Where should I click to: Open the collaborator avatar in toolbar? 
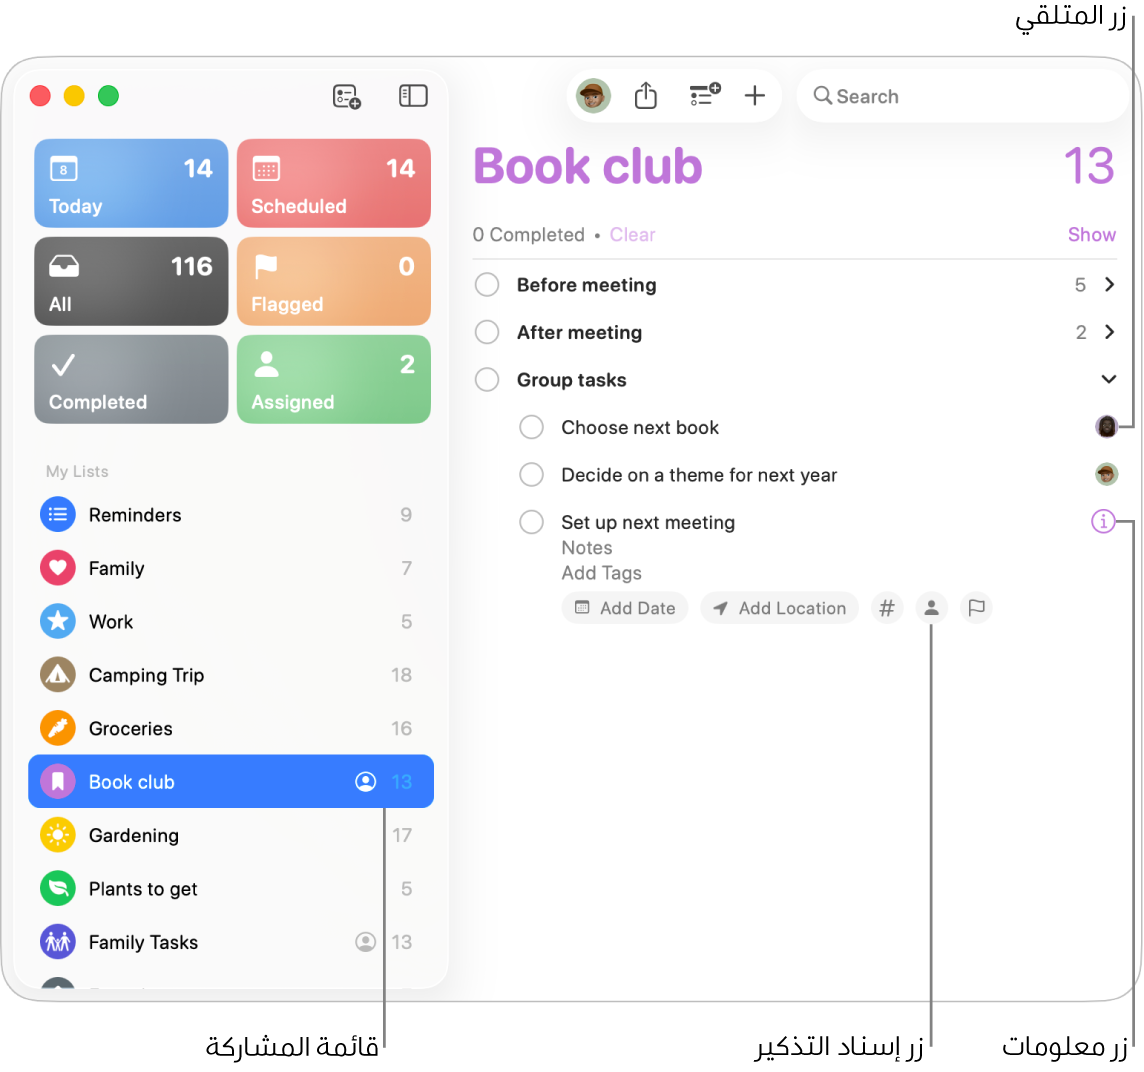pos(592,96)
